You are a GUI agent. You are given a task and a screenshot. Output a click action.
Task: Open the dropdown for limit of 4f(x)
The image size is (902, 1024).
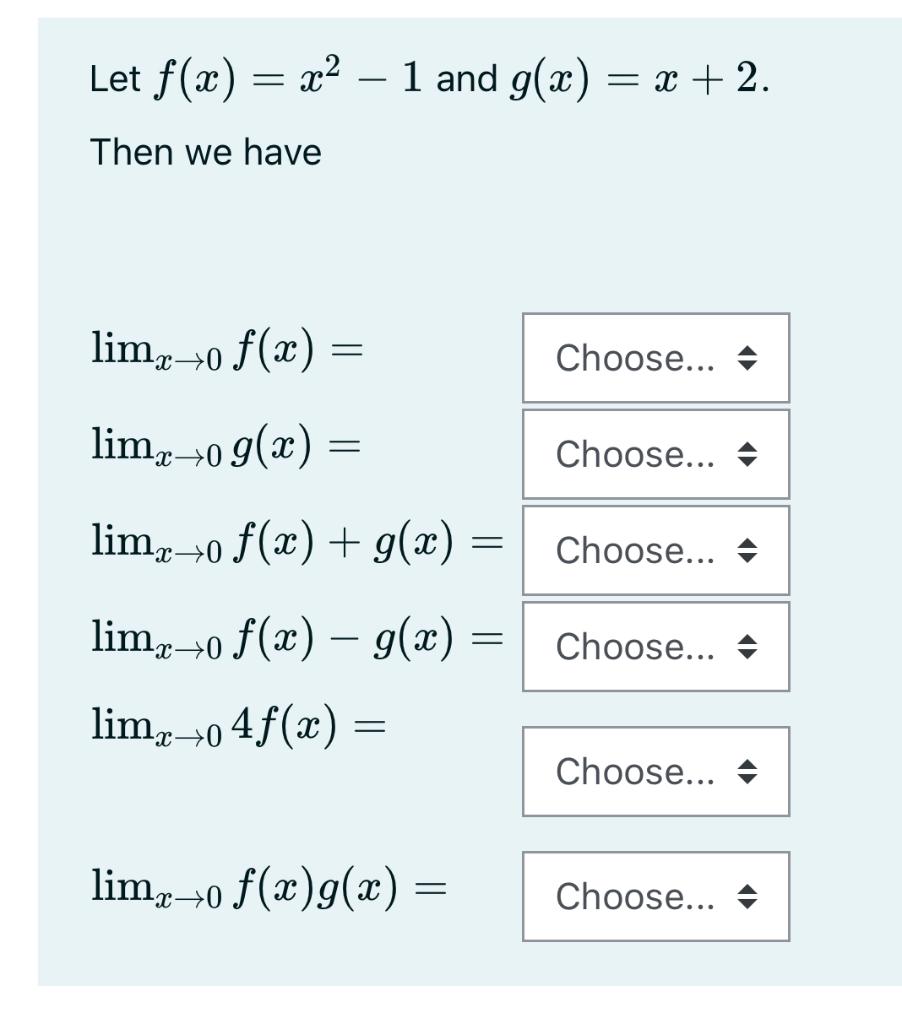pos(655,771)
